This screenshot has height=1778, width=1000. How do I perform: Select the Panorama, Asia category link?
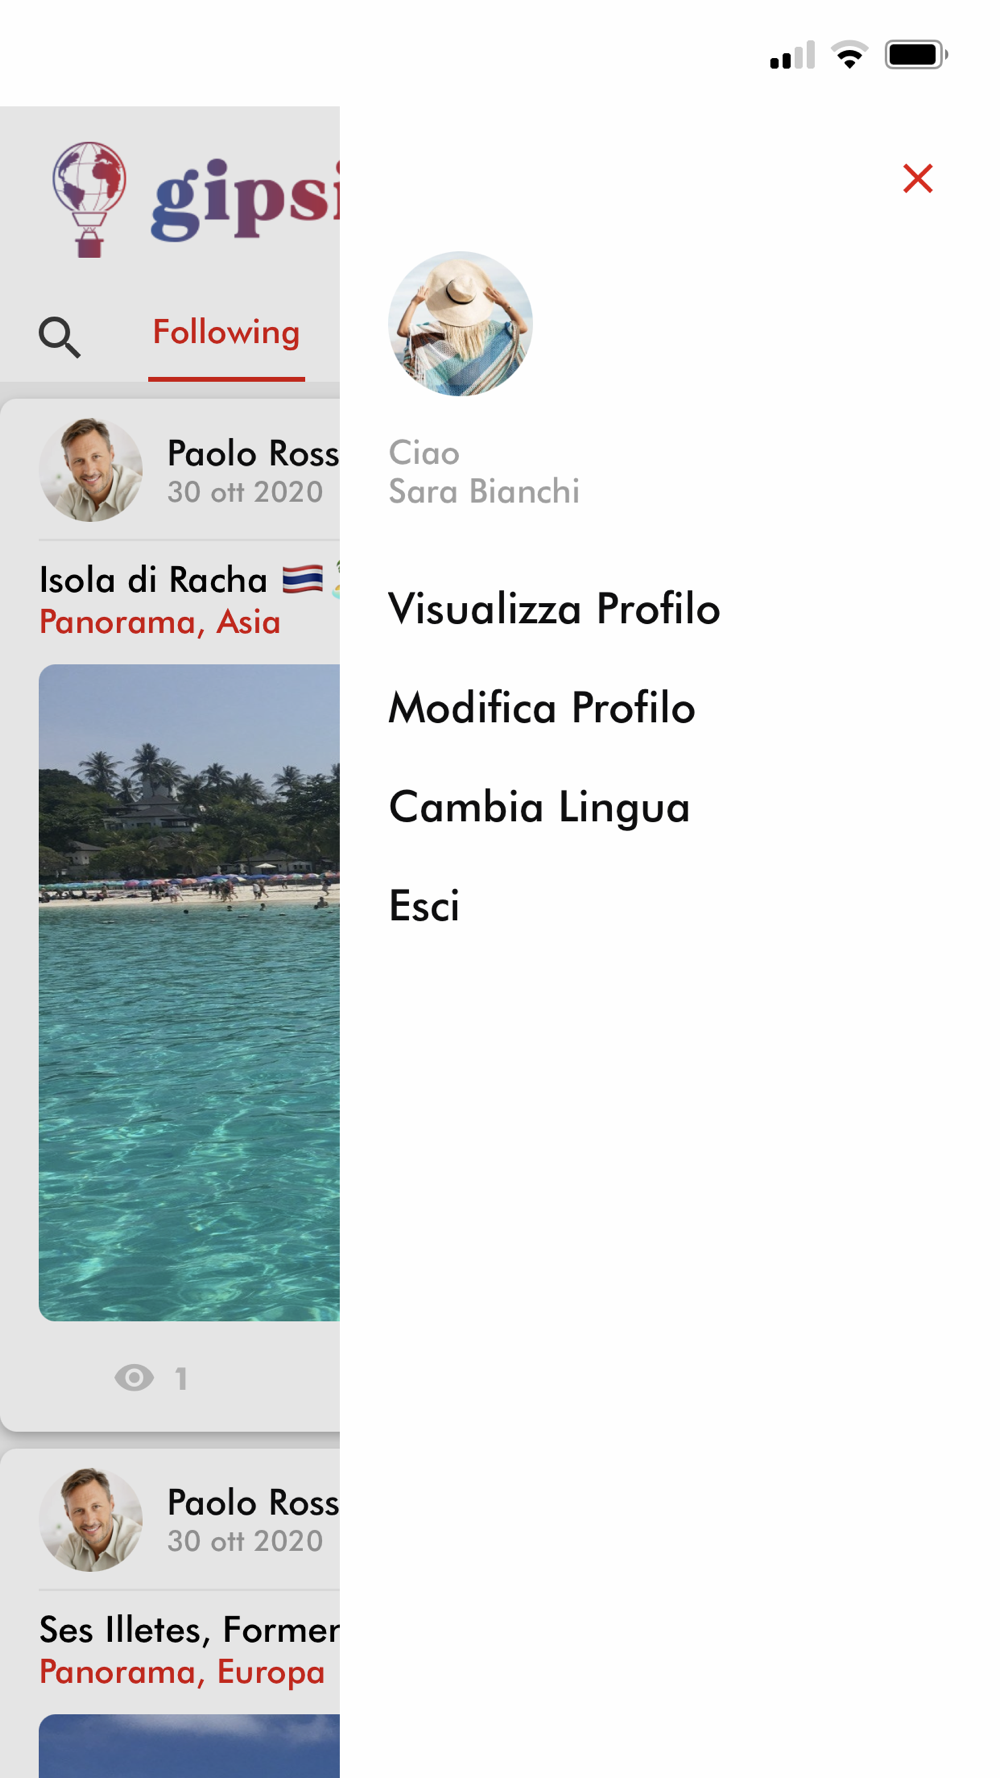pyautogui.click(x=159, y=622)
